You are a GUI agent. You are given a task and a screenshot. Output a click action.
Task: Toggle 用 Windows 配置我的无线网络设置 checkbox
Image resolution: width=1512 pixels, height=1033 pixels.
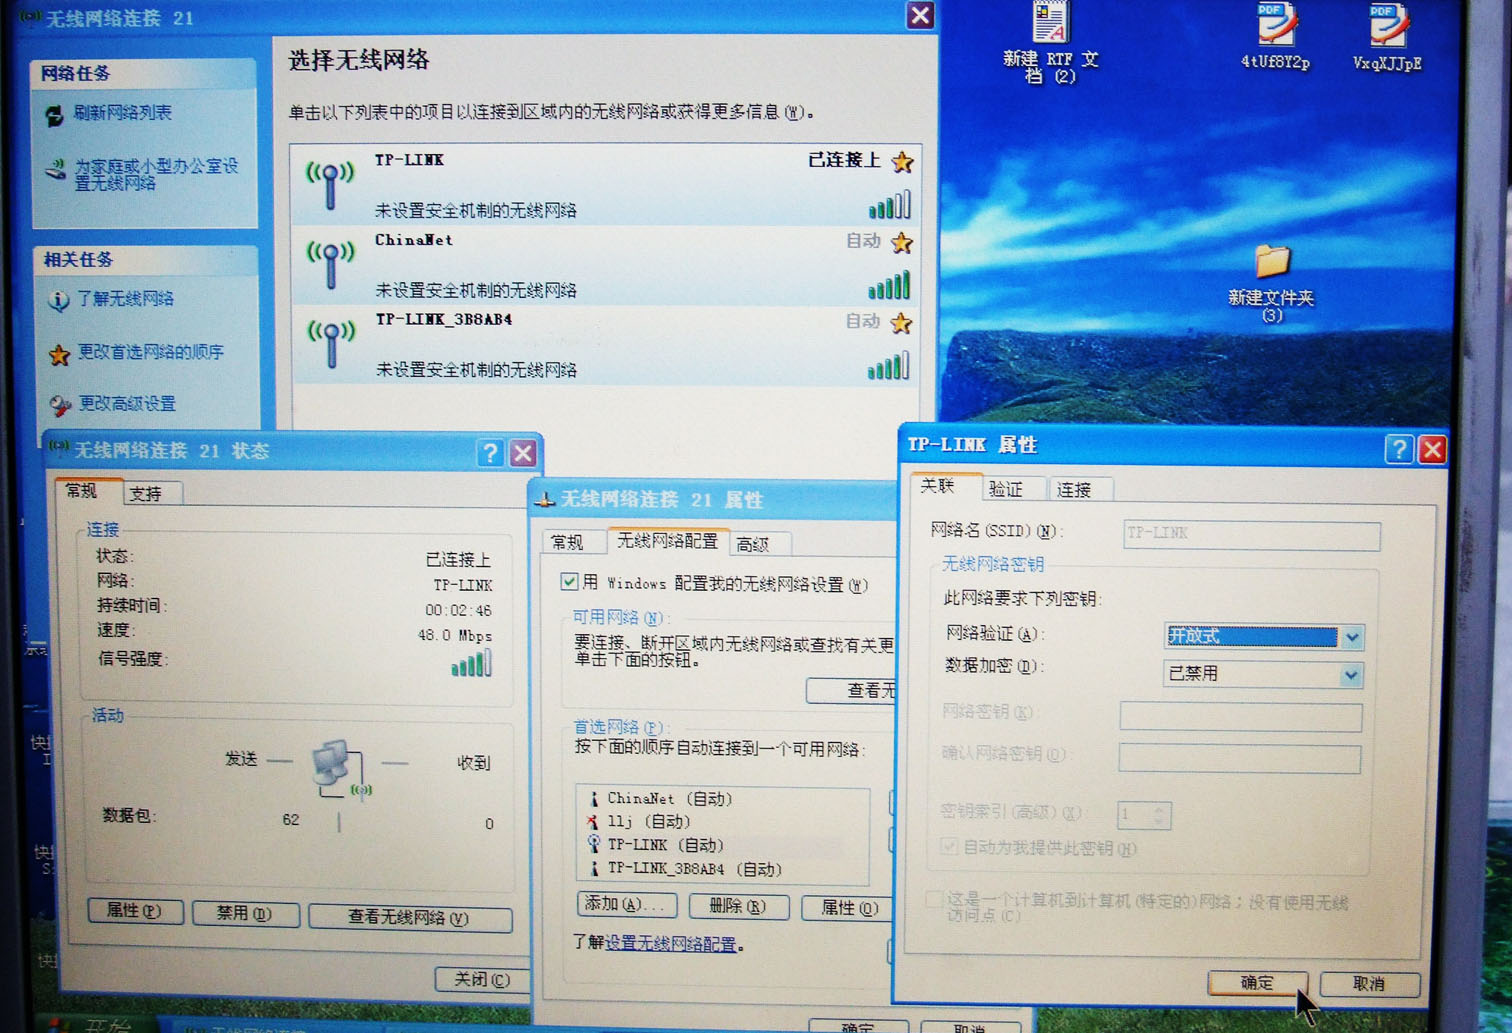coord(569,581)
